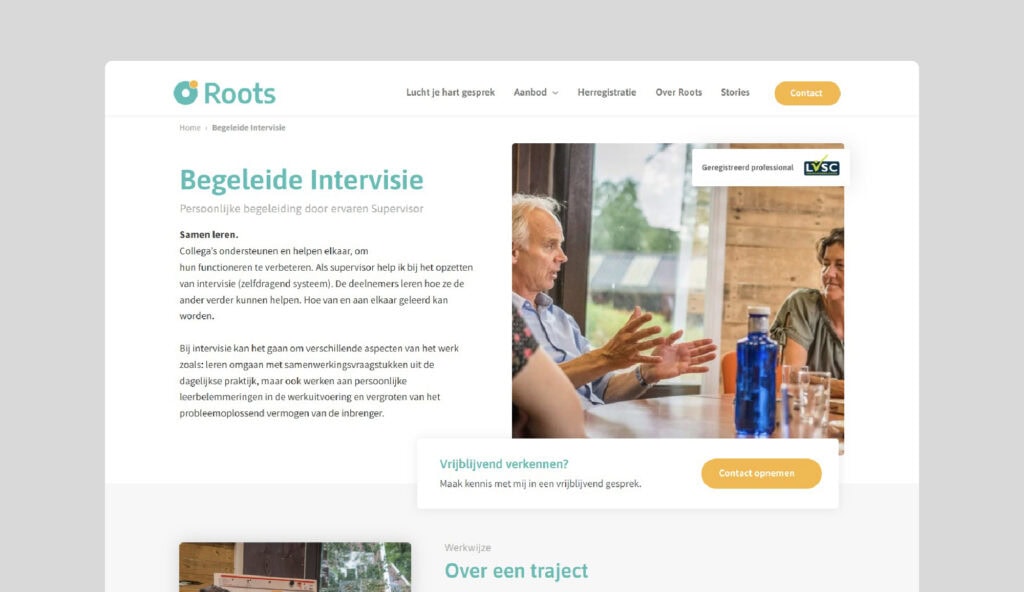Image resolution: width=1024 pixels, height=592 pixels.
Task: Click the meeting photo hero image
Action: pos(678,291)
